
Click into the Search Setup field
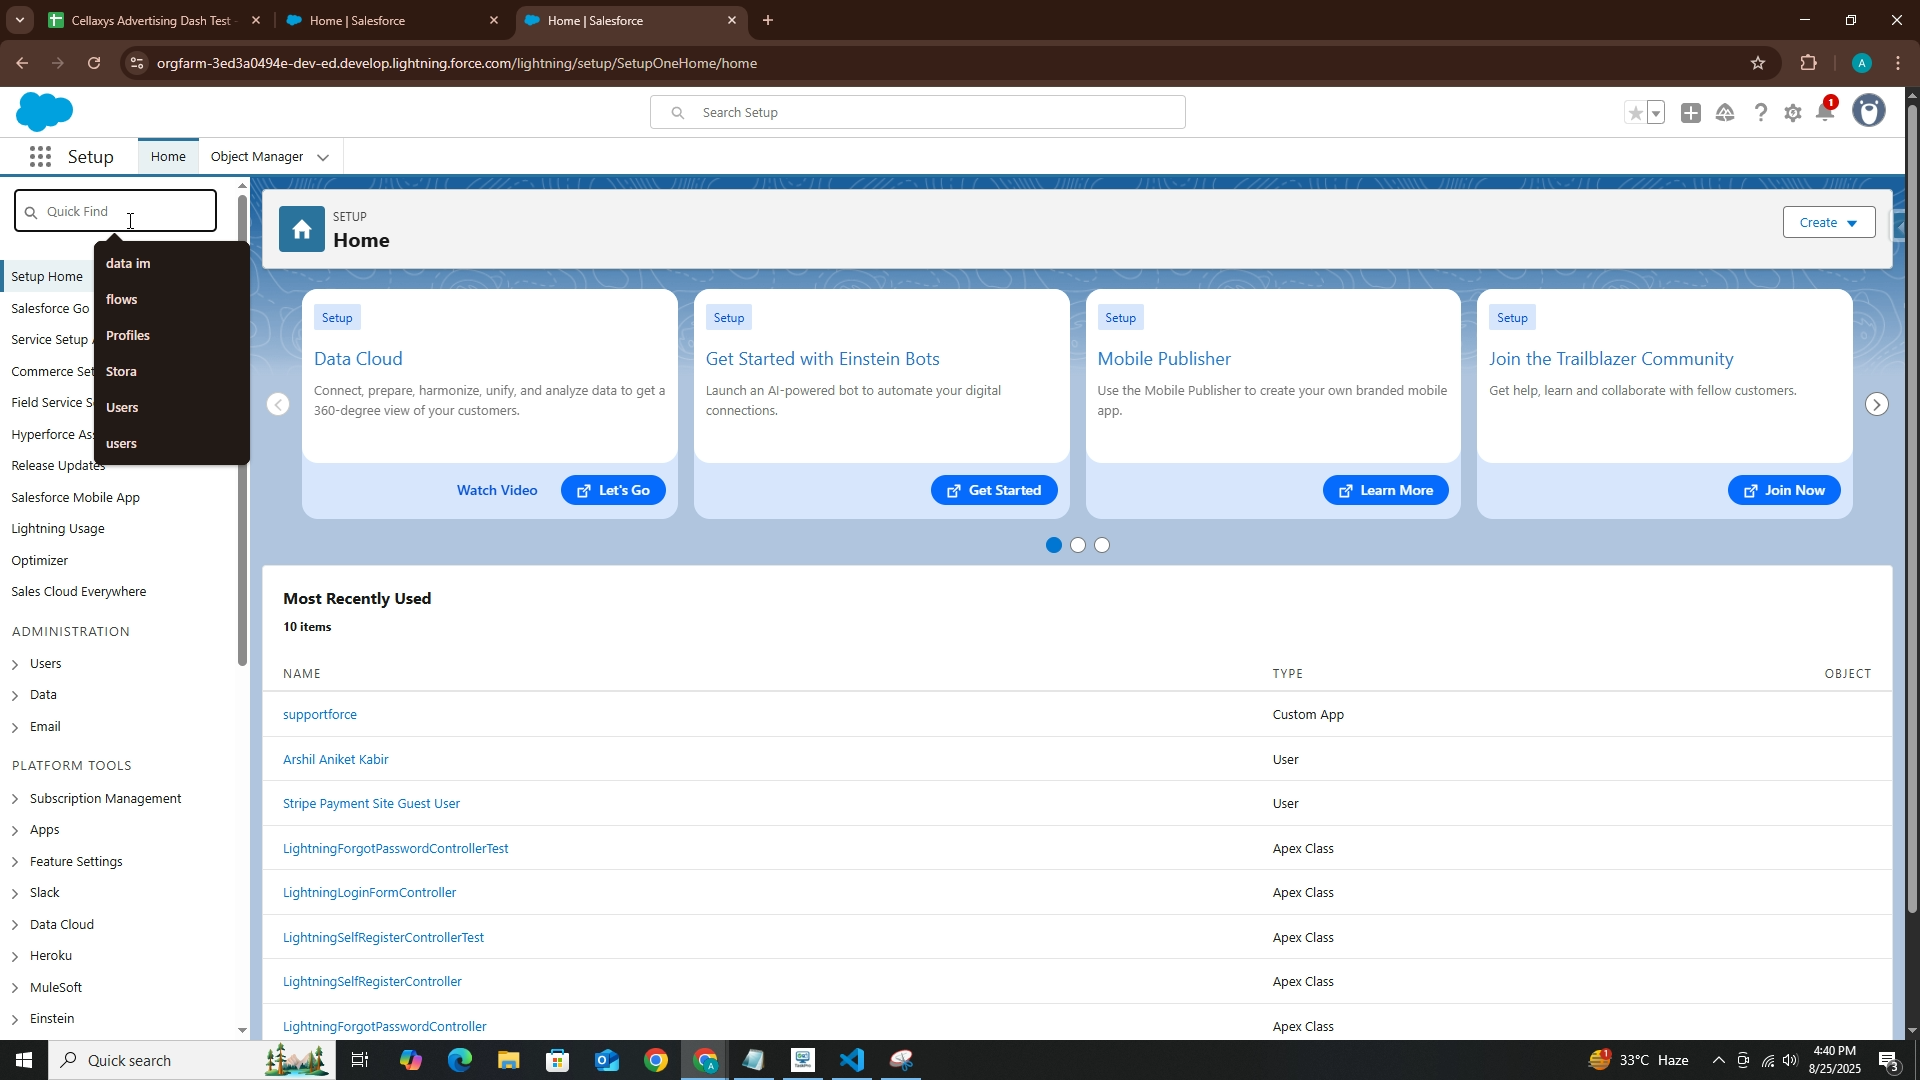point(930,112)
